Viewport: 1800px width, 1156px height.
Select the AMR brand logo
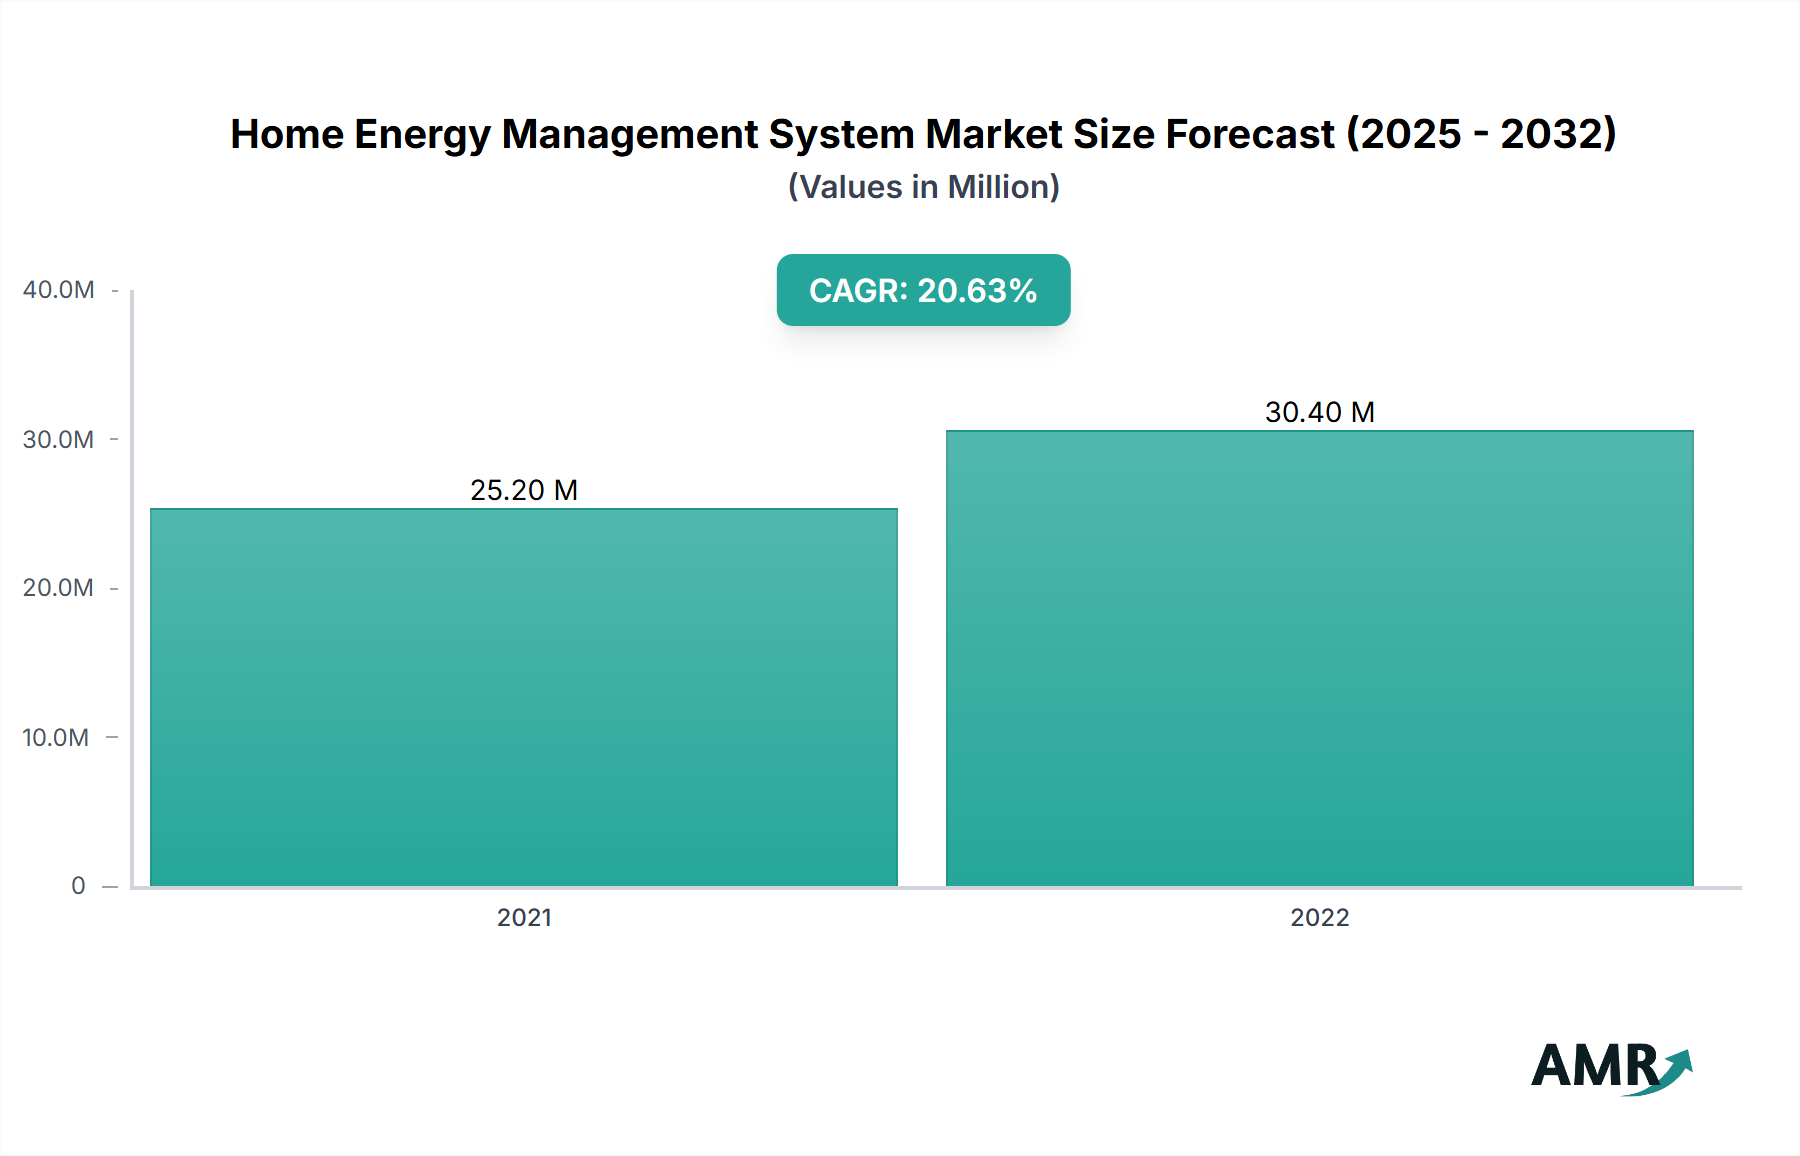[x=1610, y=1068]
